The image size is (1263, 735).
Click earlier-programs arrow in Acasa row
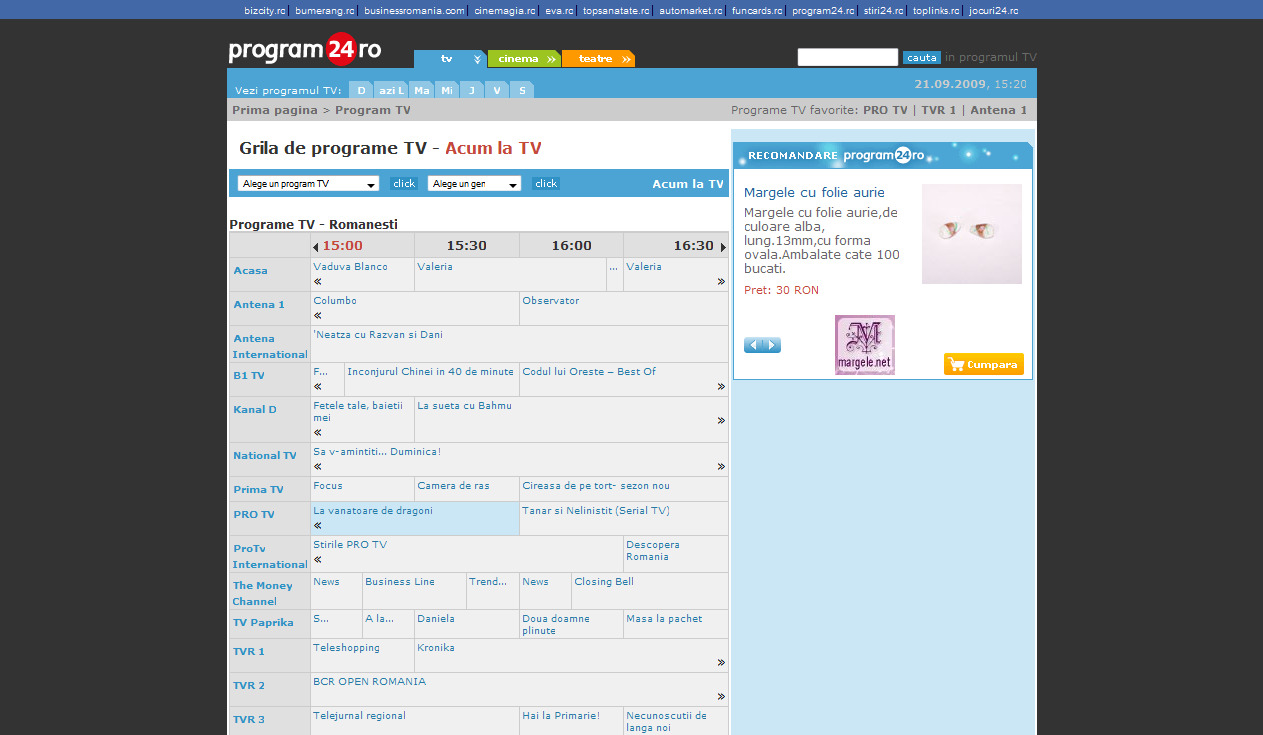point(318,282)
